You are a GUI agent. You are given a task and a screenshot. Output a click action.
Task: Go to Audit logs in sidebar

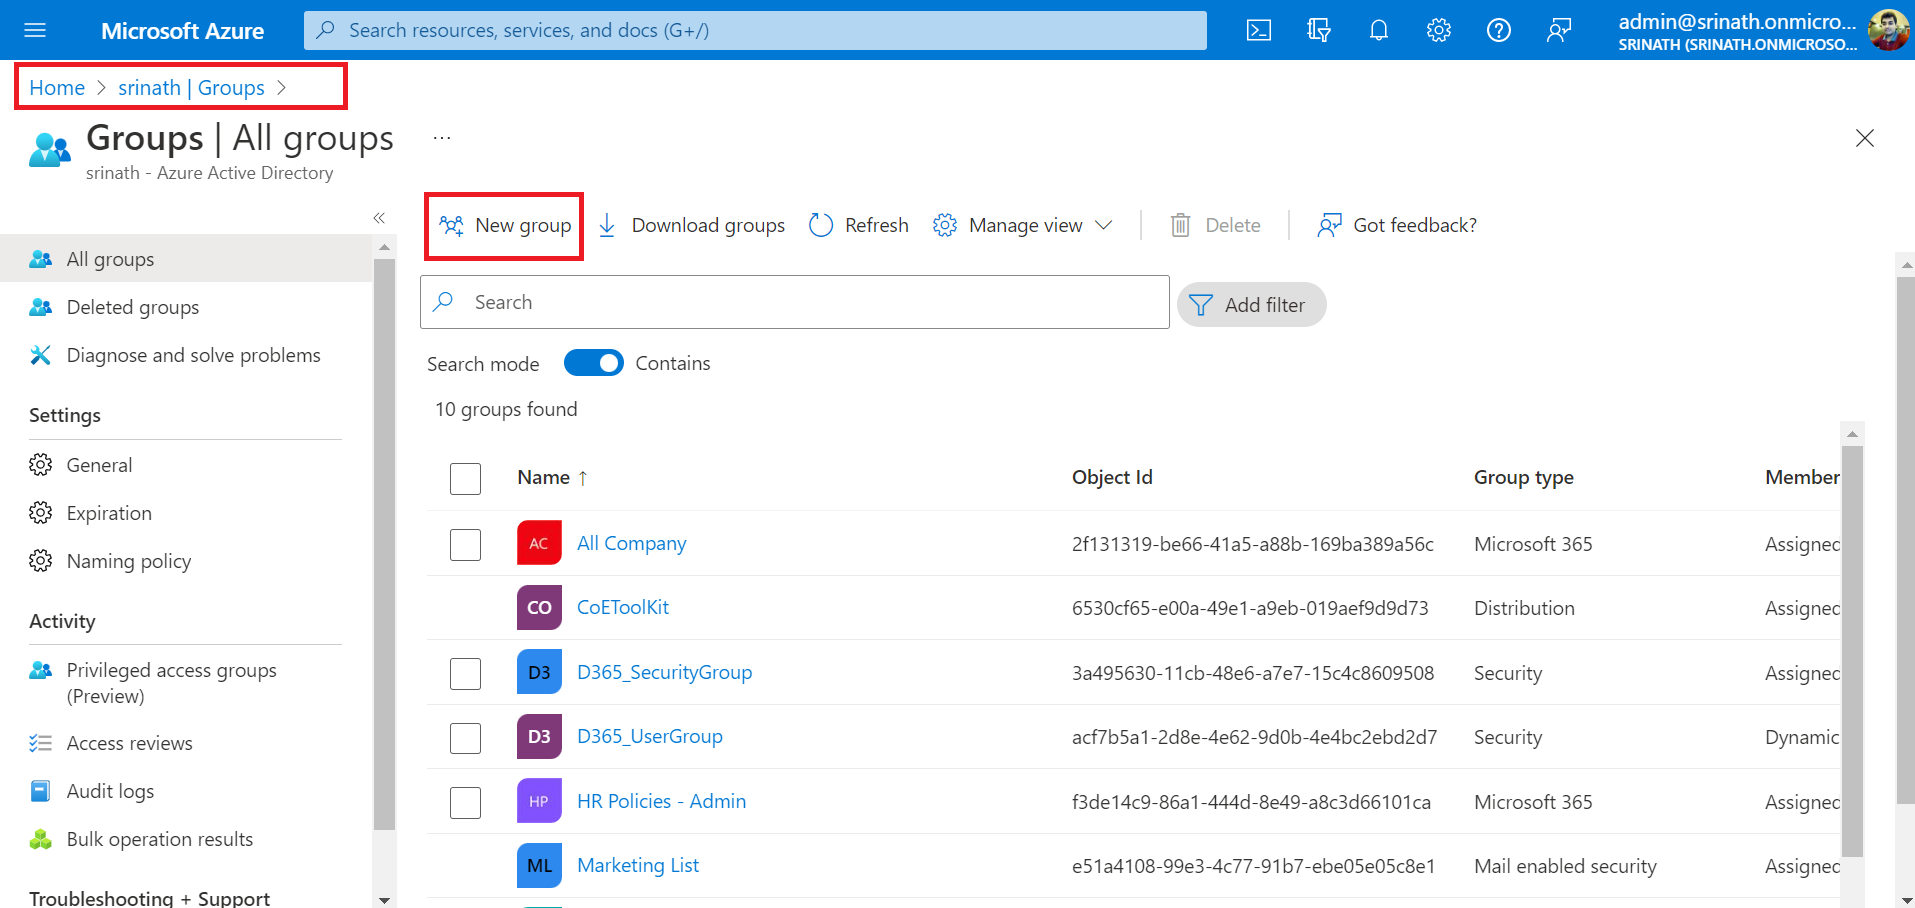pyautogui.click(x=110, y=791)
